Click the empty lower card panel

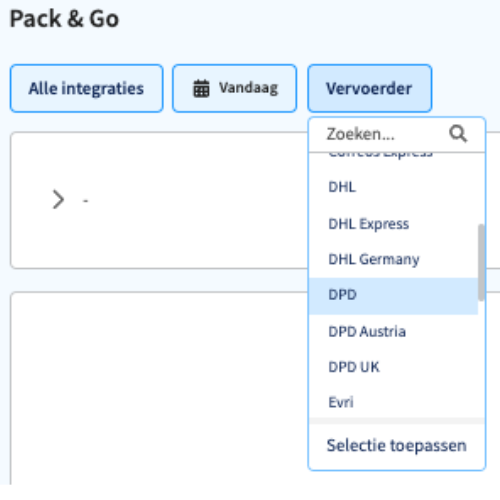[x=159, y=388]
